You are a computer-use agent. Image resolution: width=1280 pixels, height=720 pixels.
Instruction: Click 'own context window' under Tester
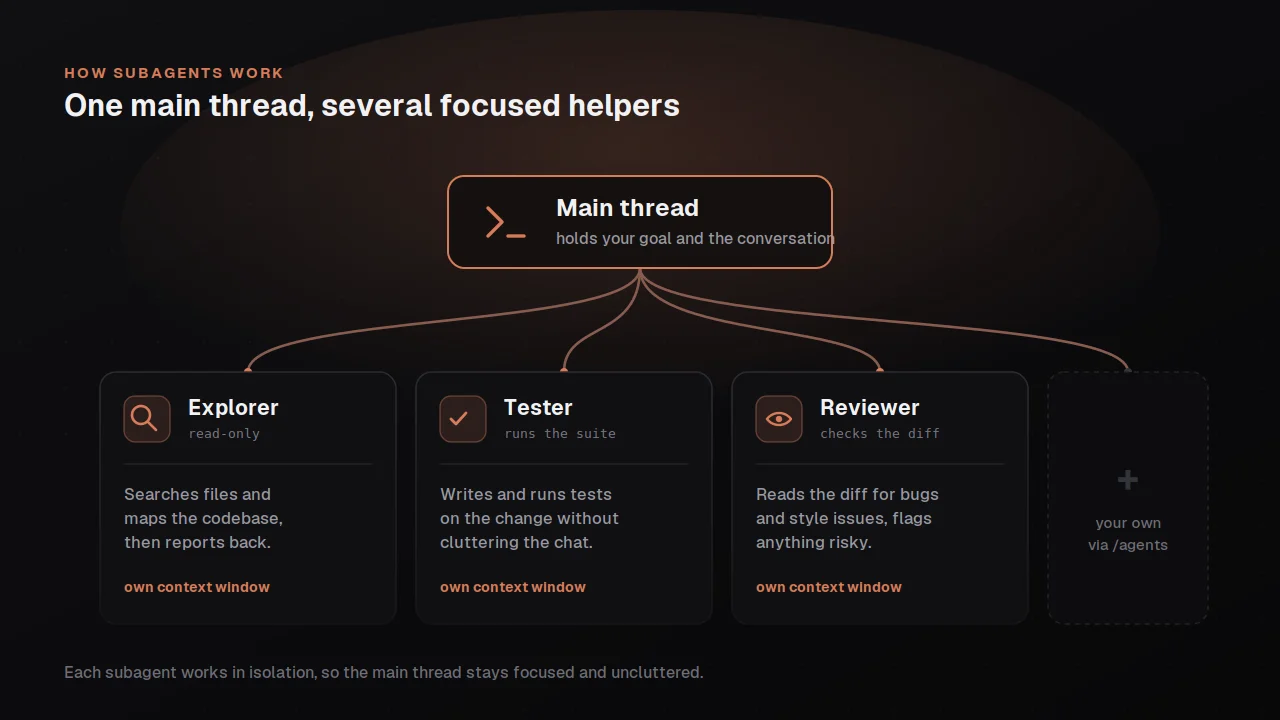[513, 587]
